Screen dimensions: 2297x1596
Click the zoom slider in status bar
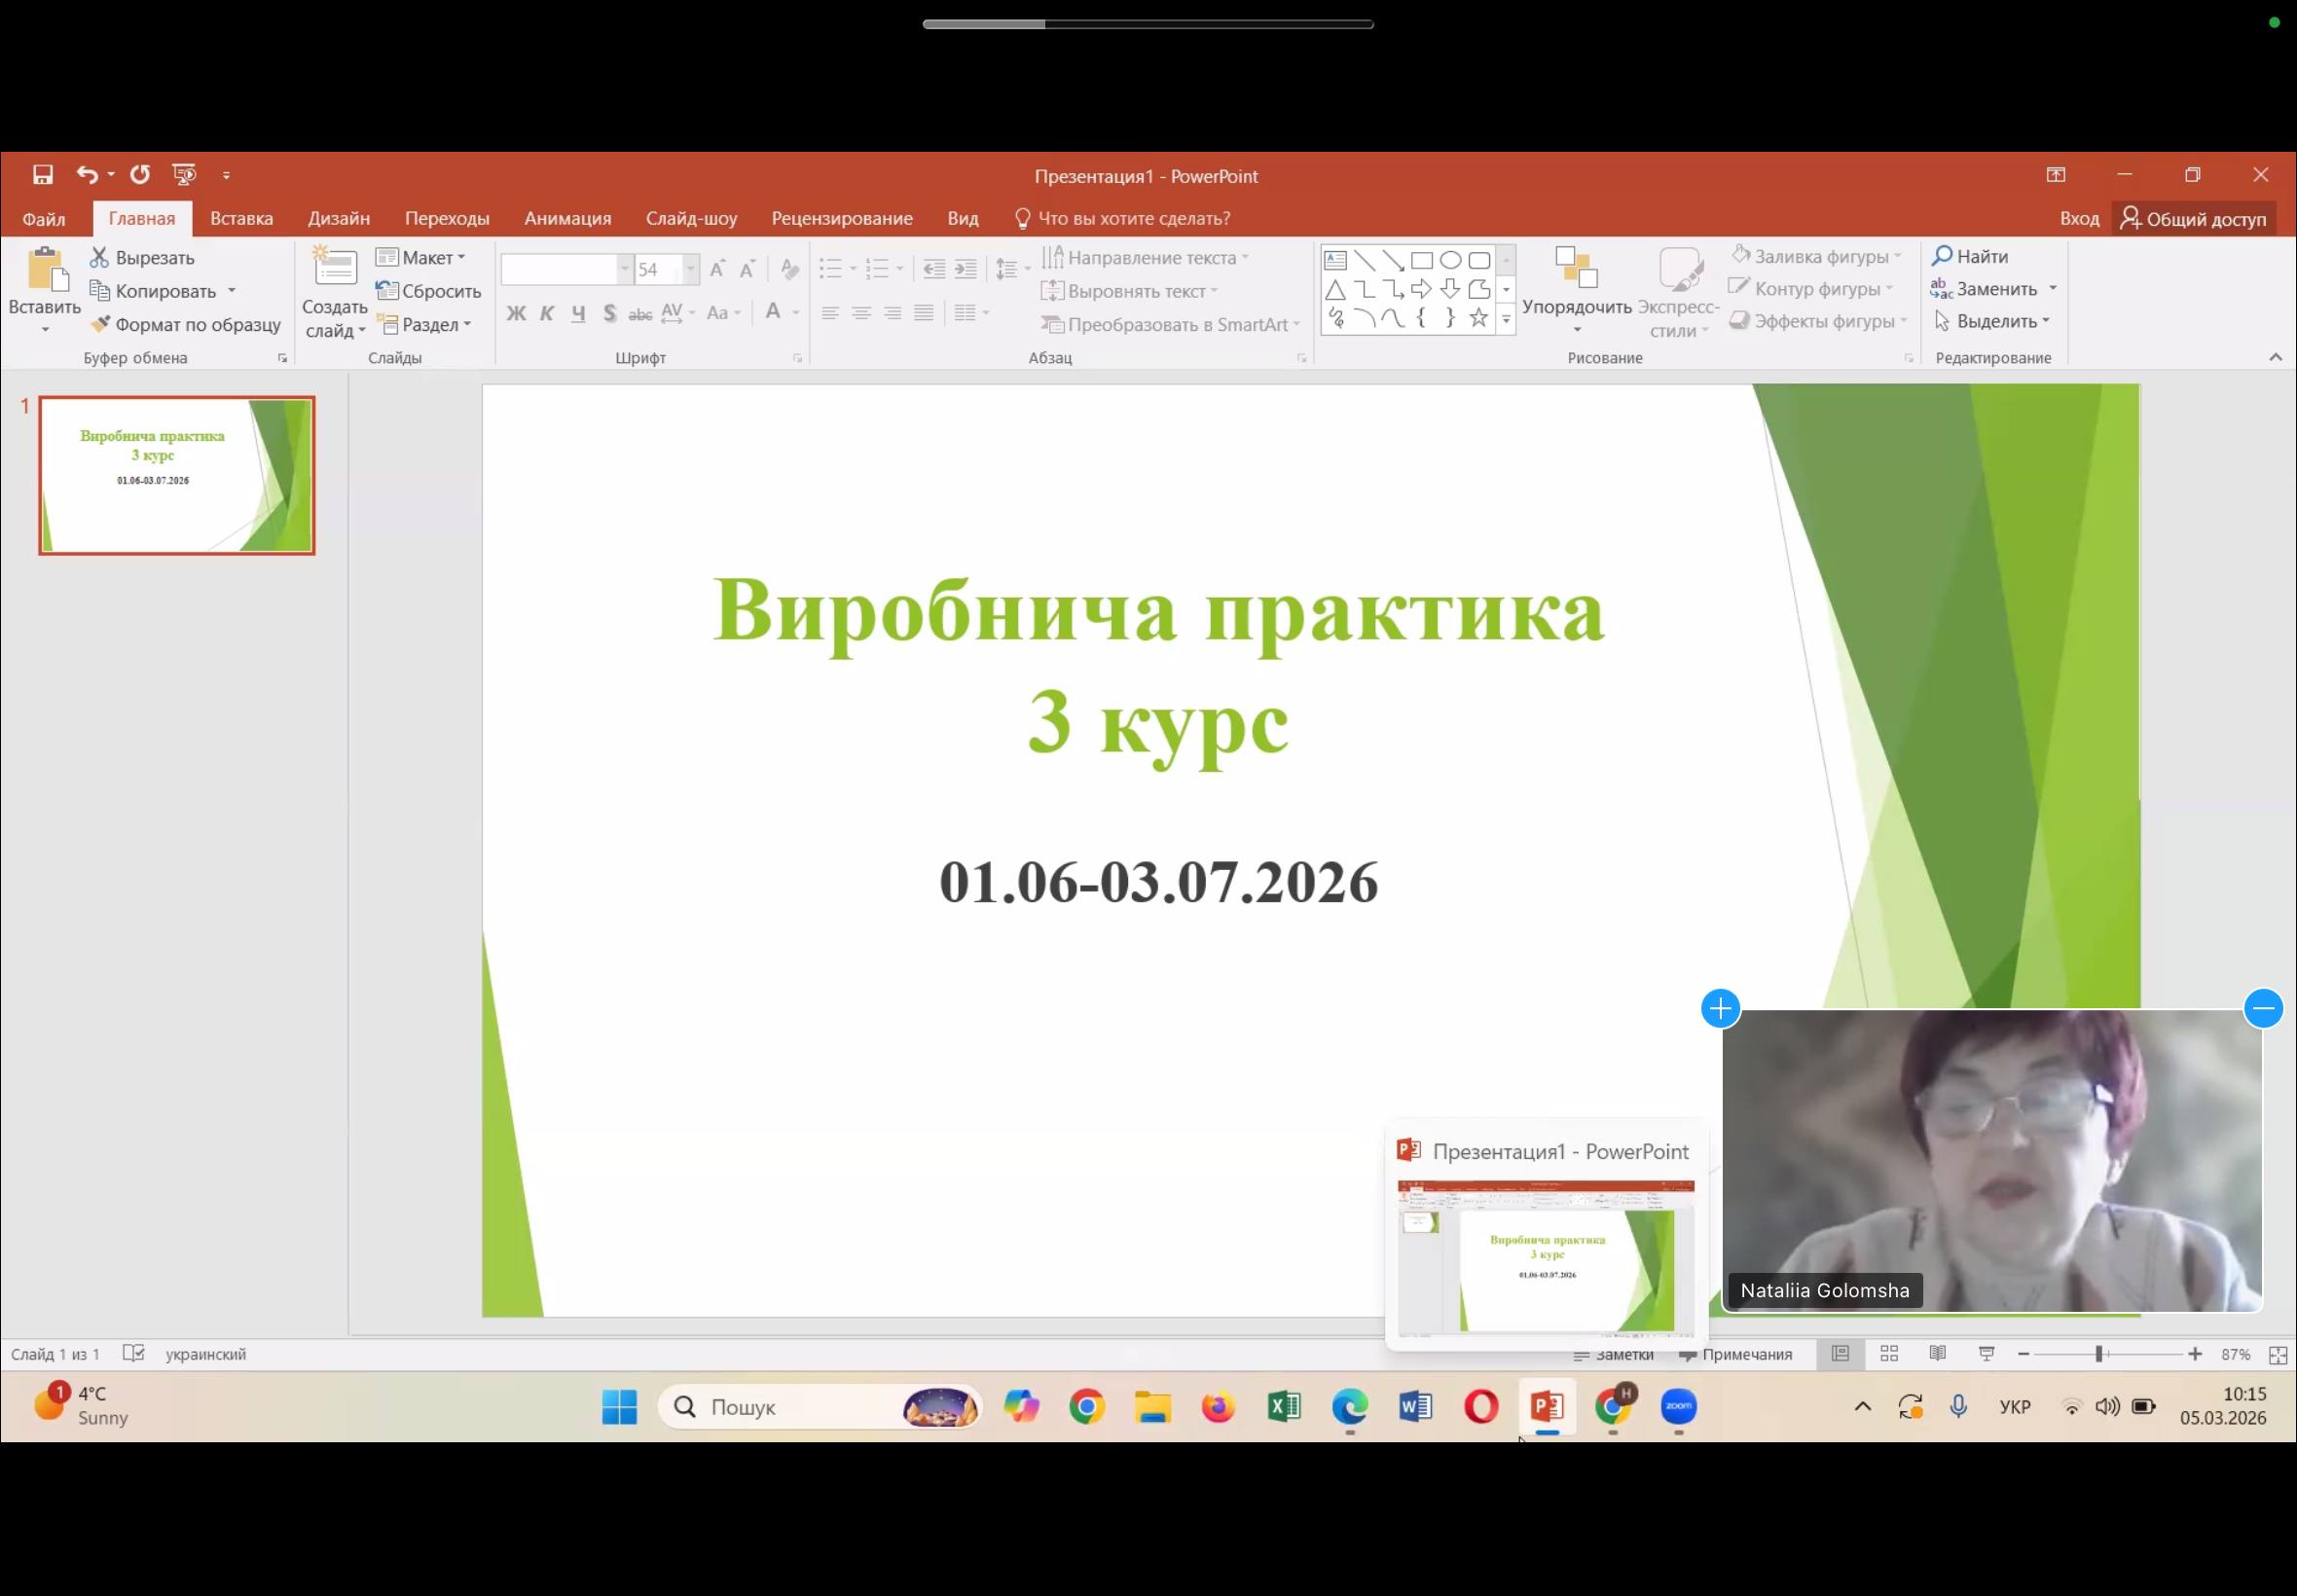2098,1354
